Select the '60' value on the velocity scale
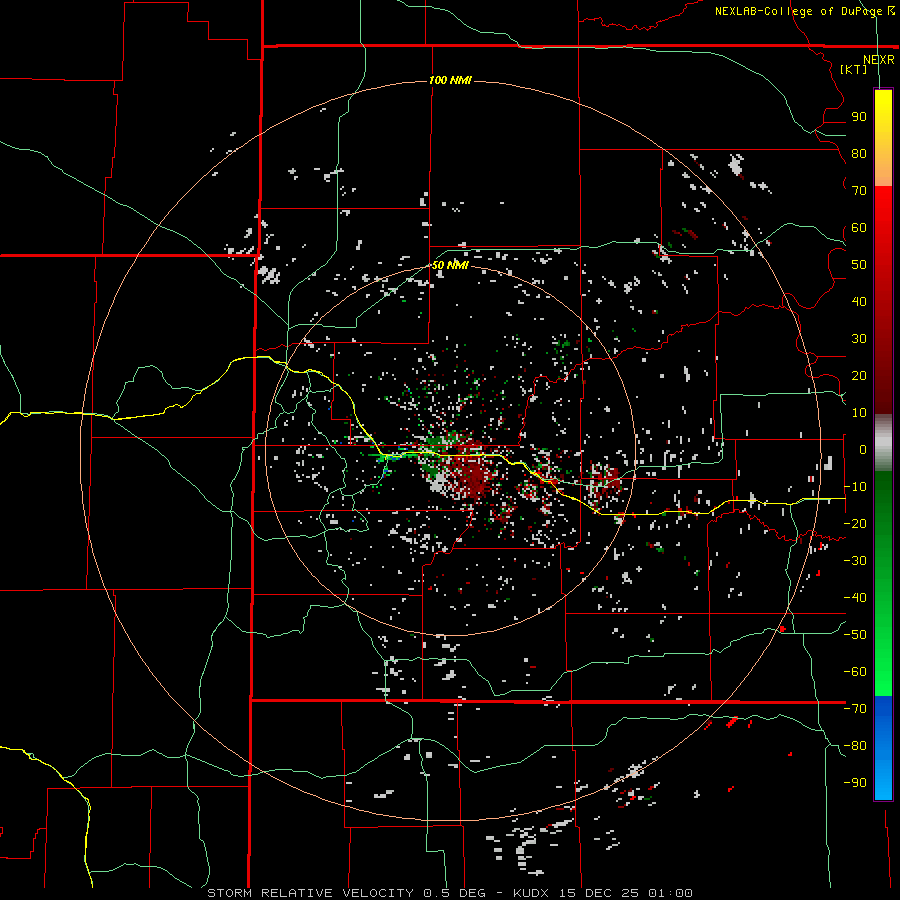 (859, 228)
